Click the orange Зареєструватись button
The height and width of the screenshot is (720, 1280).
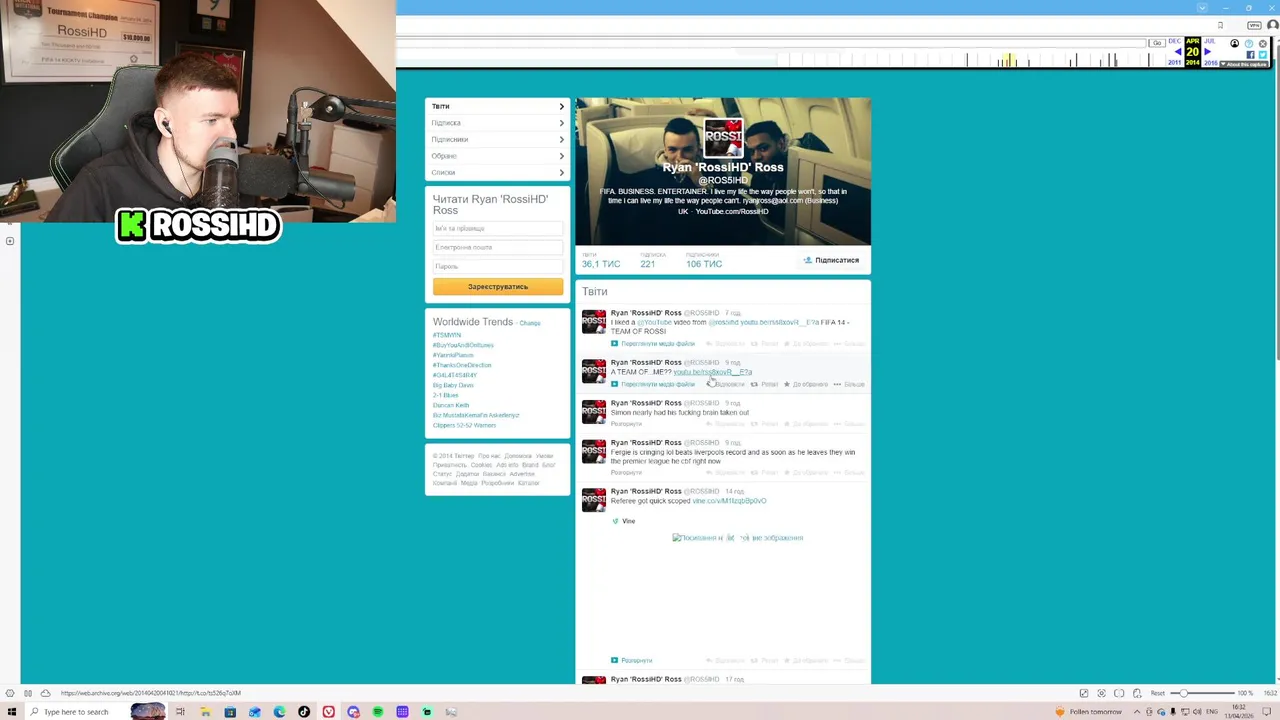[497, 287]
